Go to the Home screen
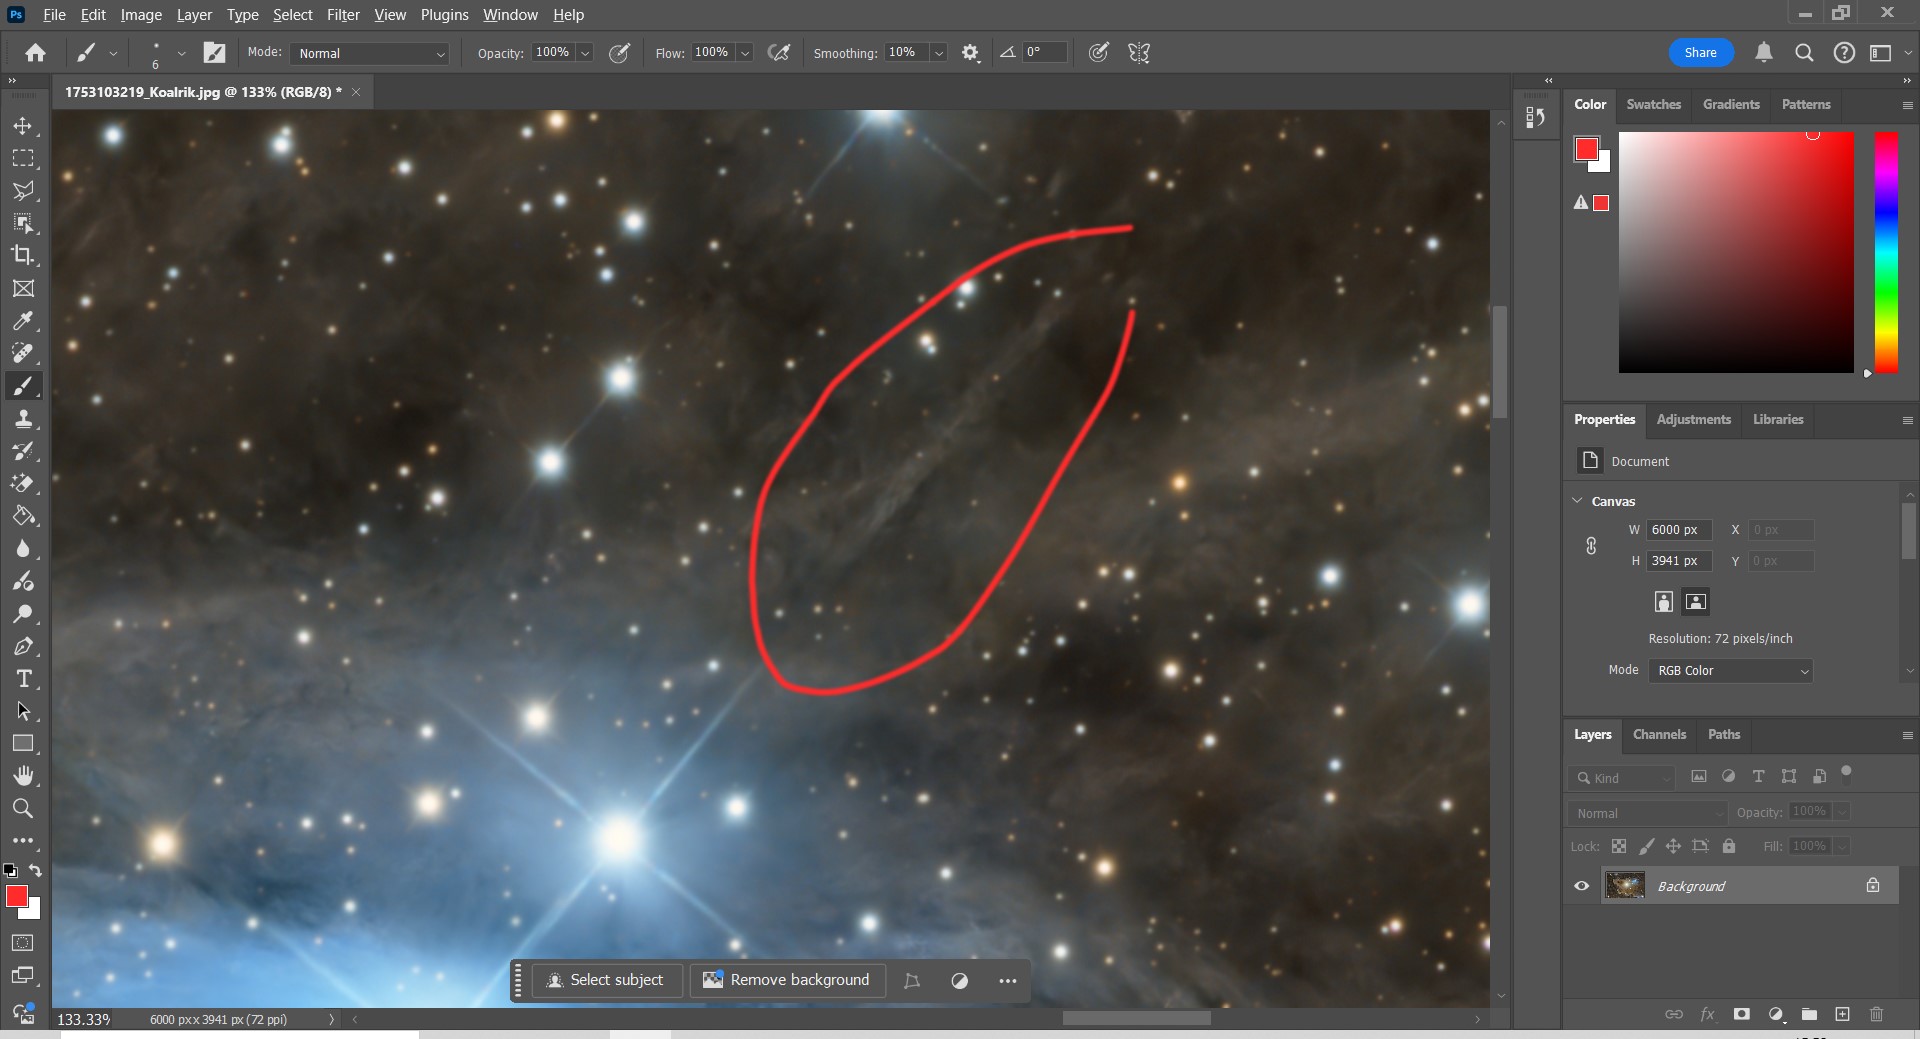 tap(35, 53)
